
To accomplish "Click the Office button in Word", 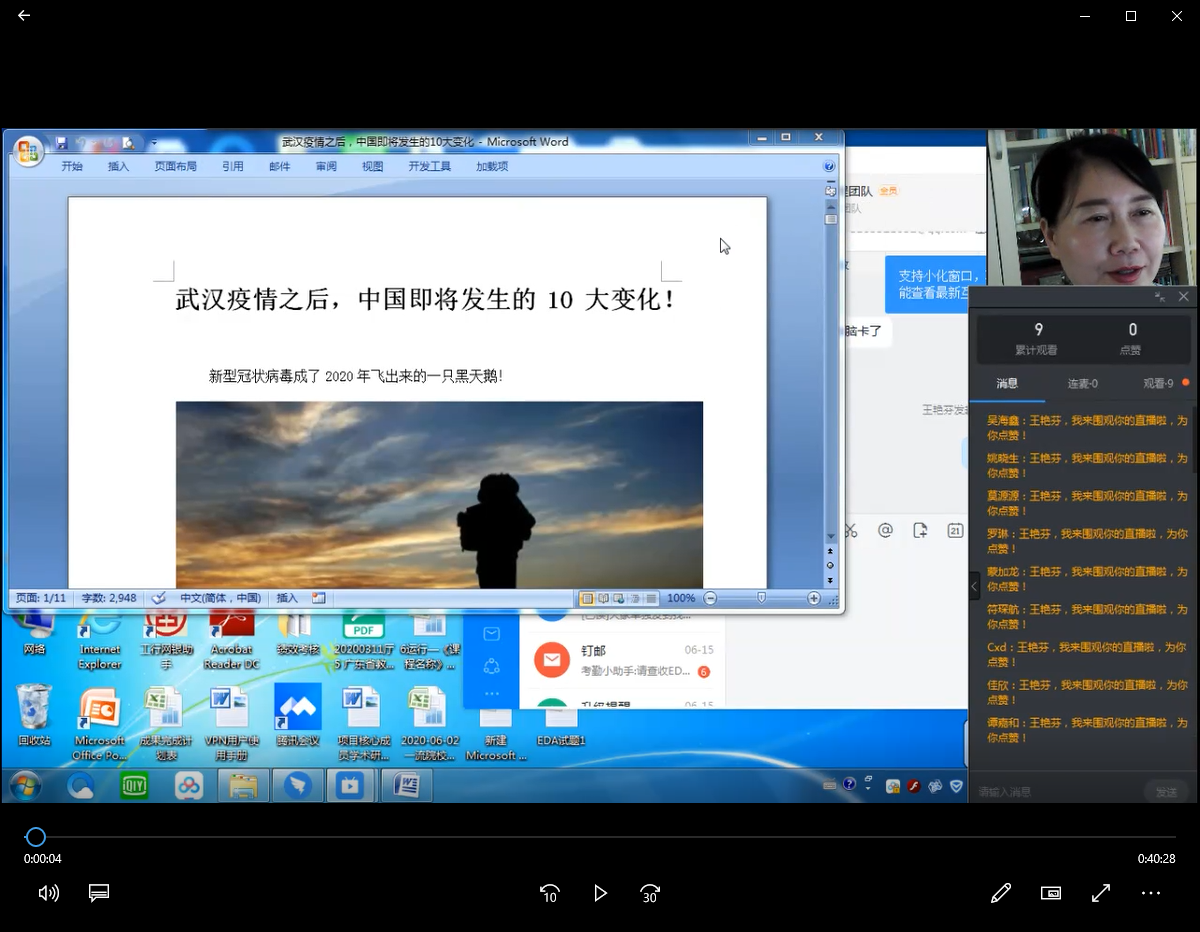I will [28, 151].
